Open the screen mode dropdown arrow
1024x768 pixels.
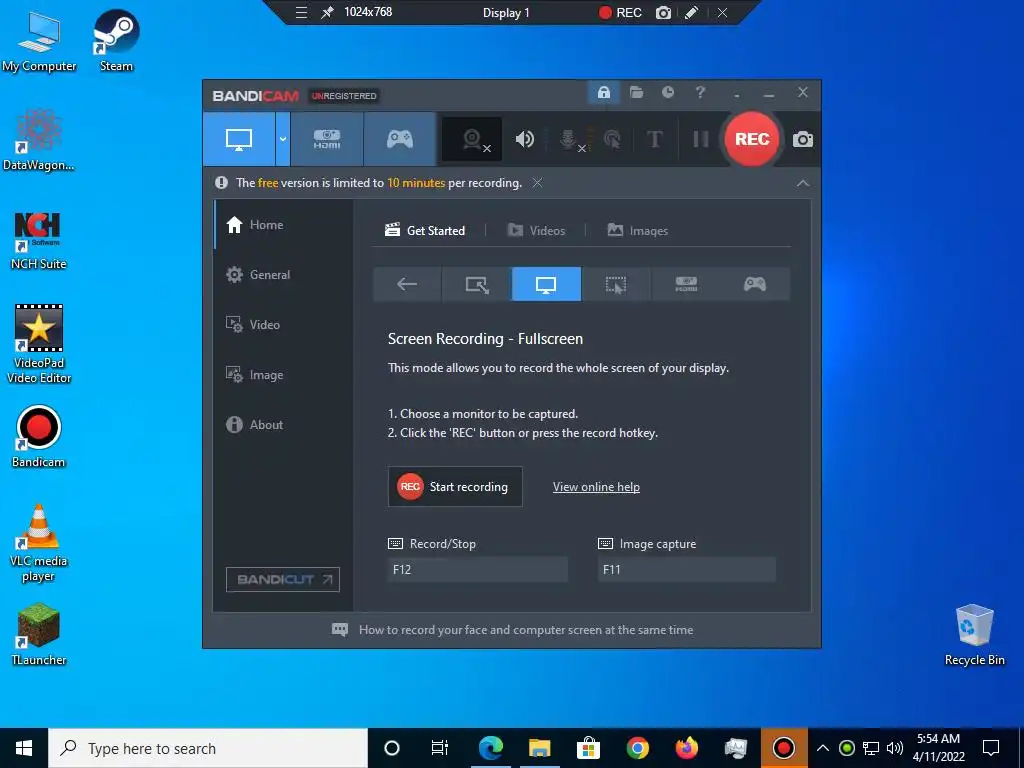[x=283, y=139]
